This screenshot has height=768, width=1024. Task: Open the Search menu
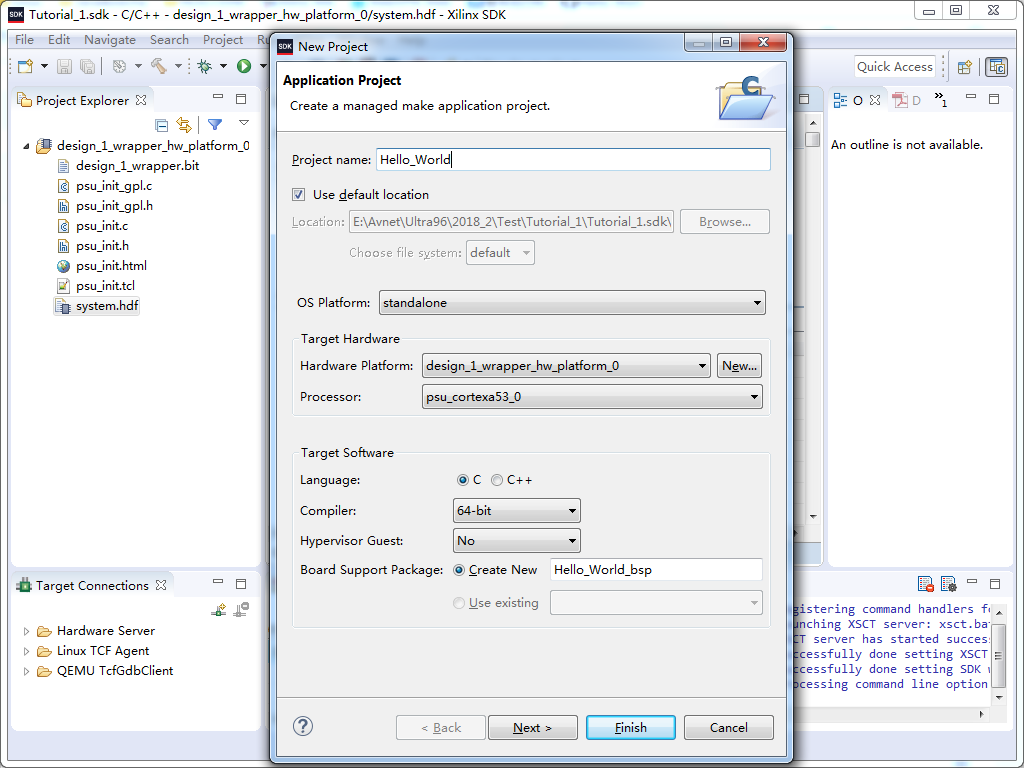[x=169, y=39]
